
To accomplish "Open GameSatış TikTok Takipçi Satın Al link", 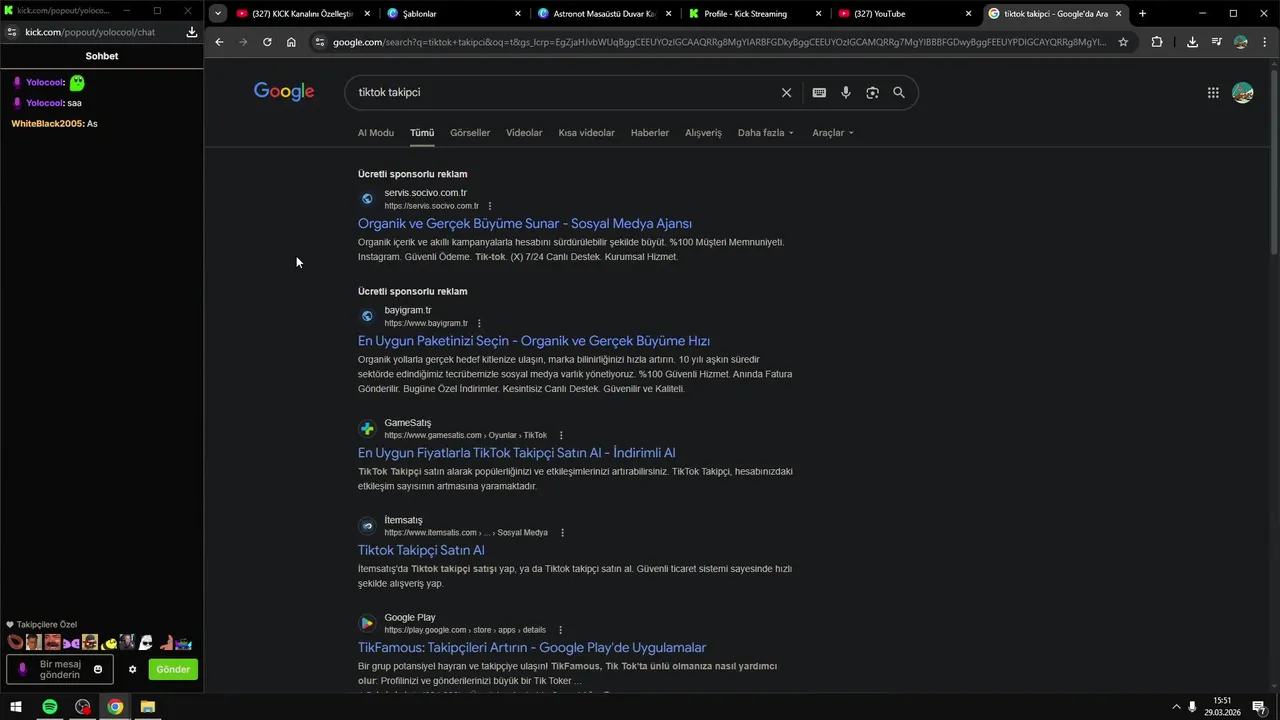I will click(517, 453).
